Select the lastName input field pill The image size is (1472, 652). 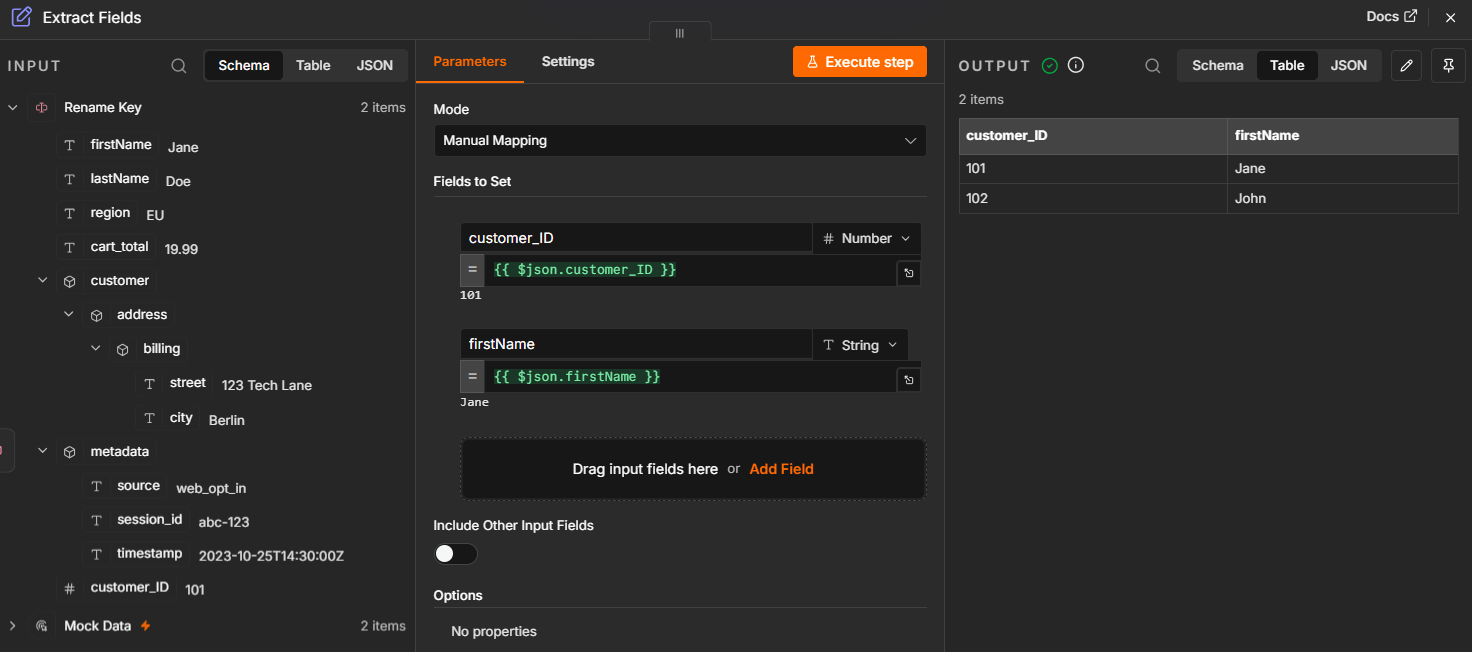[120, 179]
